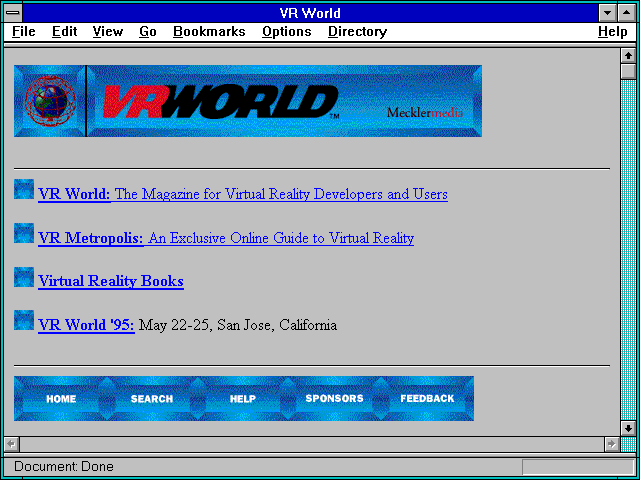
Task: Open the Help menu
Action: [x=613, y=32]
